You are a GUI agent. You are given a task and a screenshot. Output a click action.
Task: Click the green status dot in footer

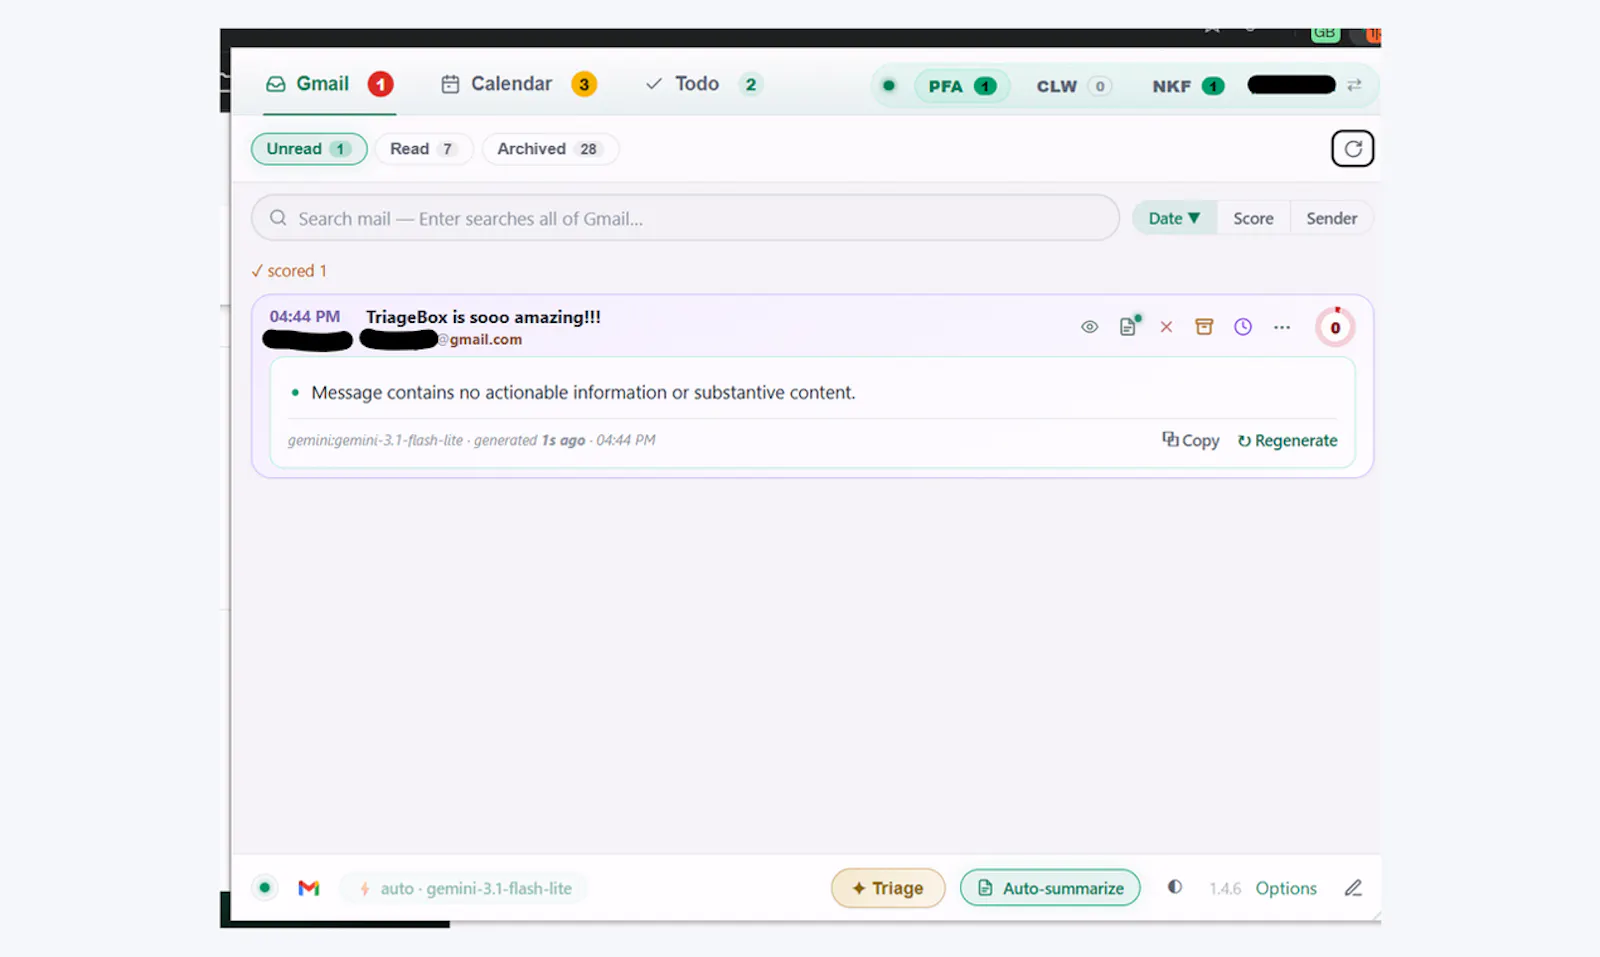tap(264, 888)
